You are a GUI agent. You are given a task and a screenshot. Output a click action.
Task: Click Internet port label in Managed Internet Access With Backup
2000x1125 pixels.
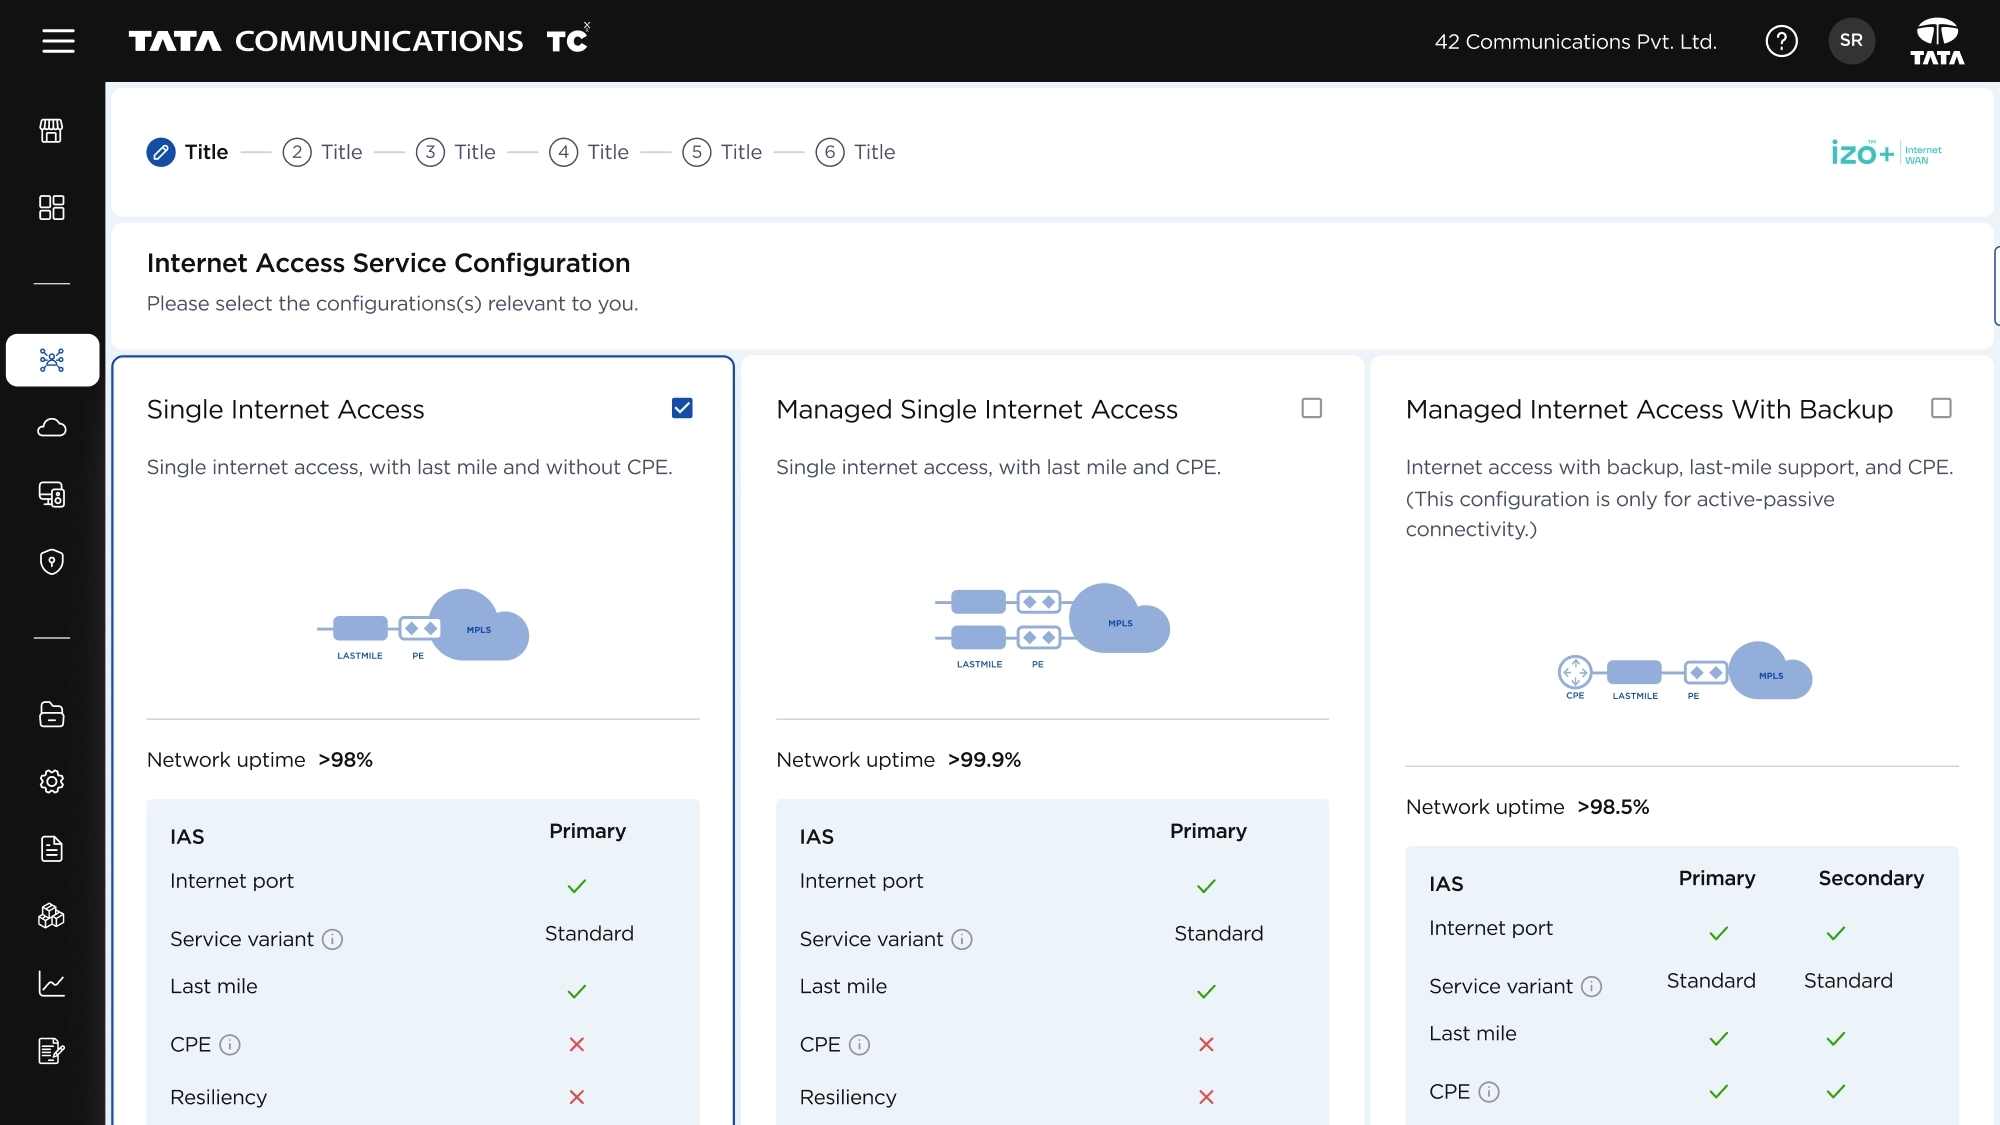(1491, 928)
